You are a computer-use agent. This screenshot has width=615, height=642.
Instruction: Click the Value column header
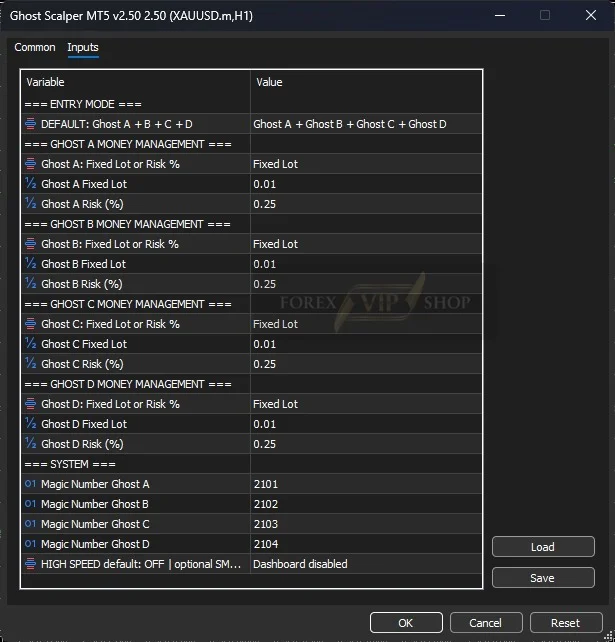click(x=366, y=82)
